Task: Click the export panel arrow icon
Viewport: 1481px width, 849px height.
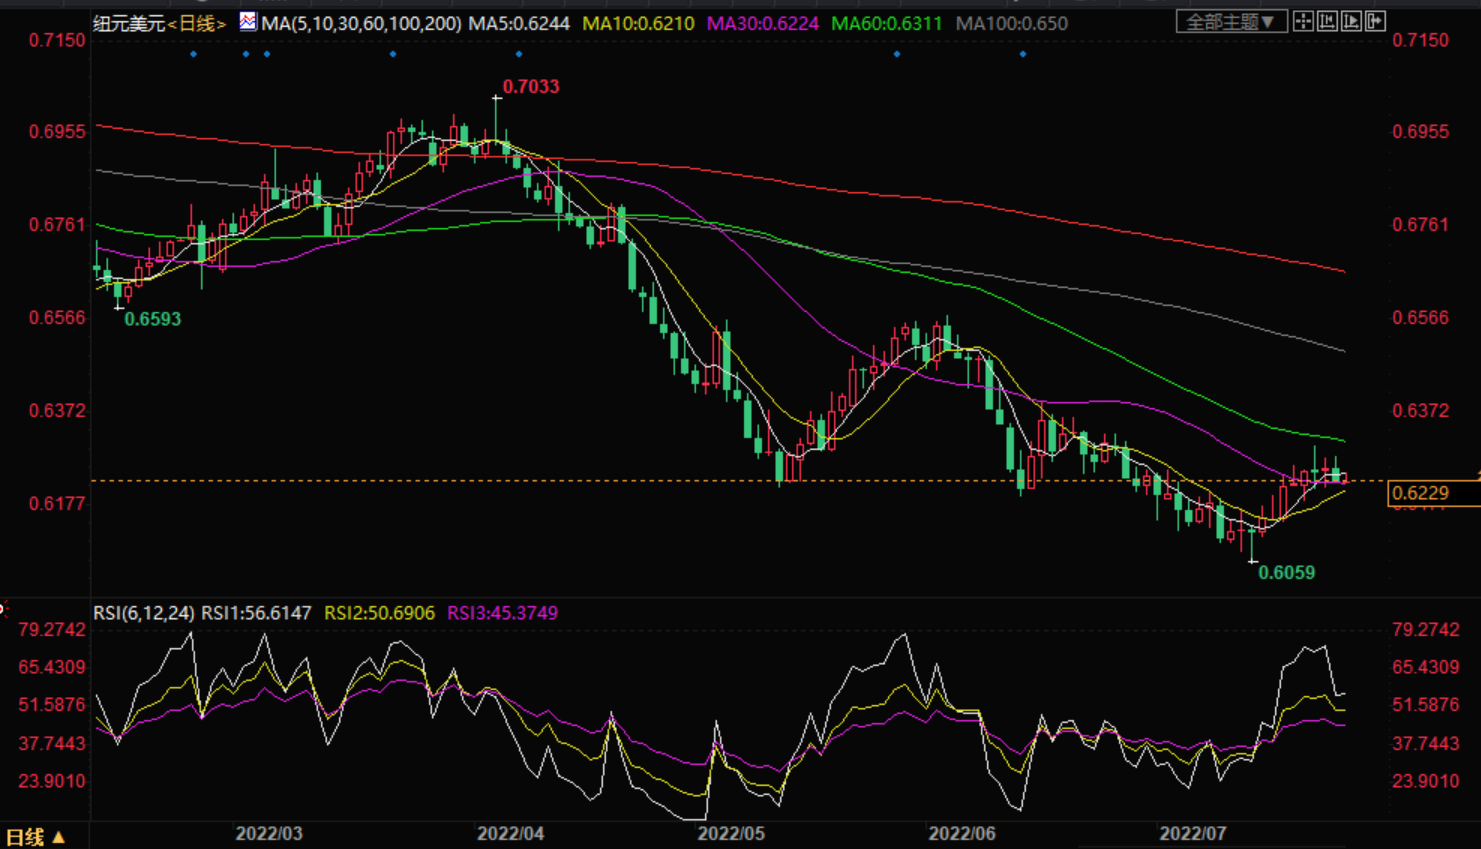Action: tap(1375, 21)
